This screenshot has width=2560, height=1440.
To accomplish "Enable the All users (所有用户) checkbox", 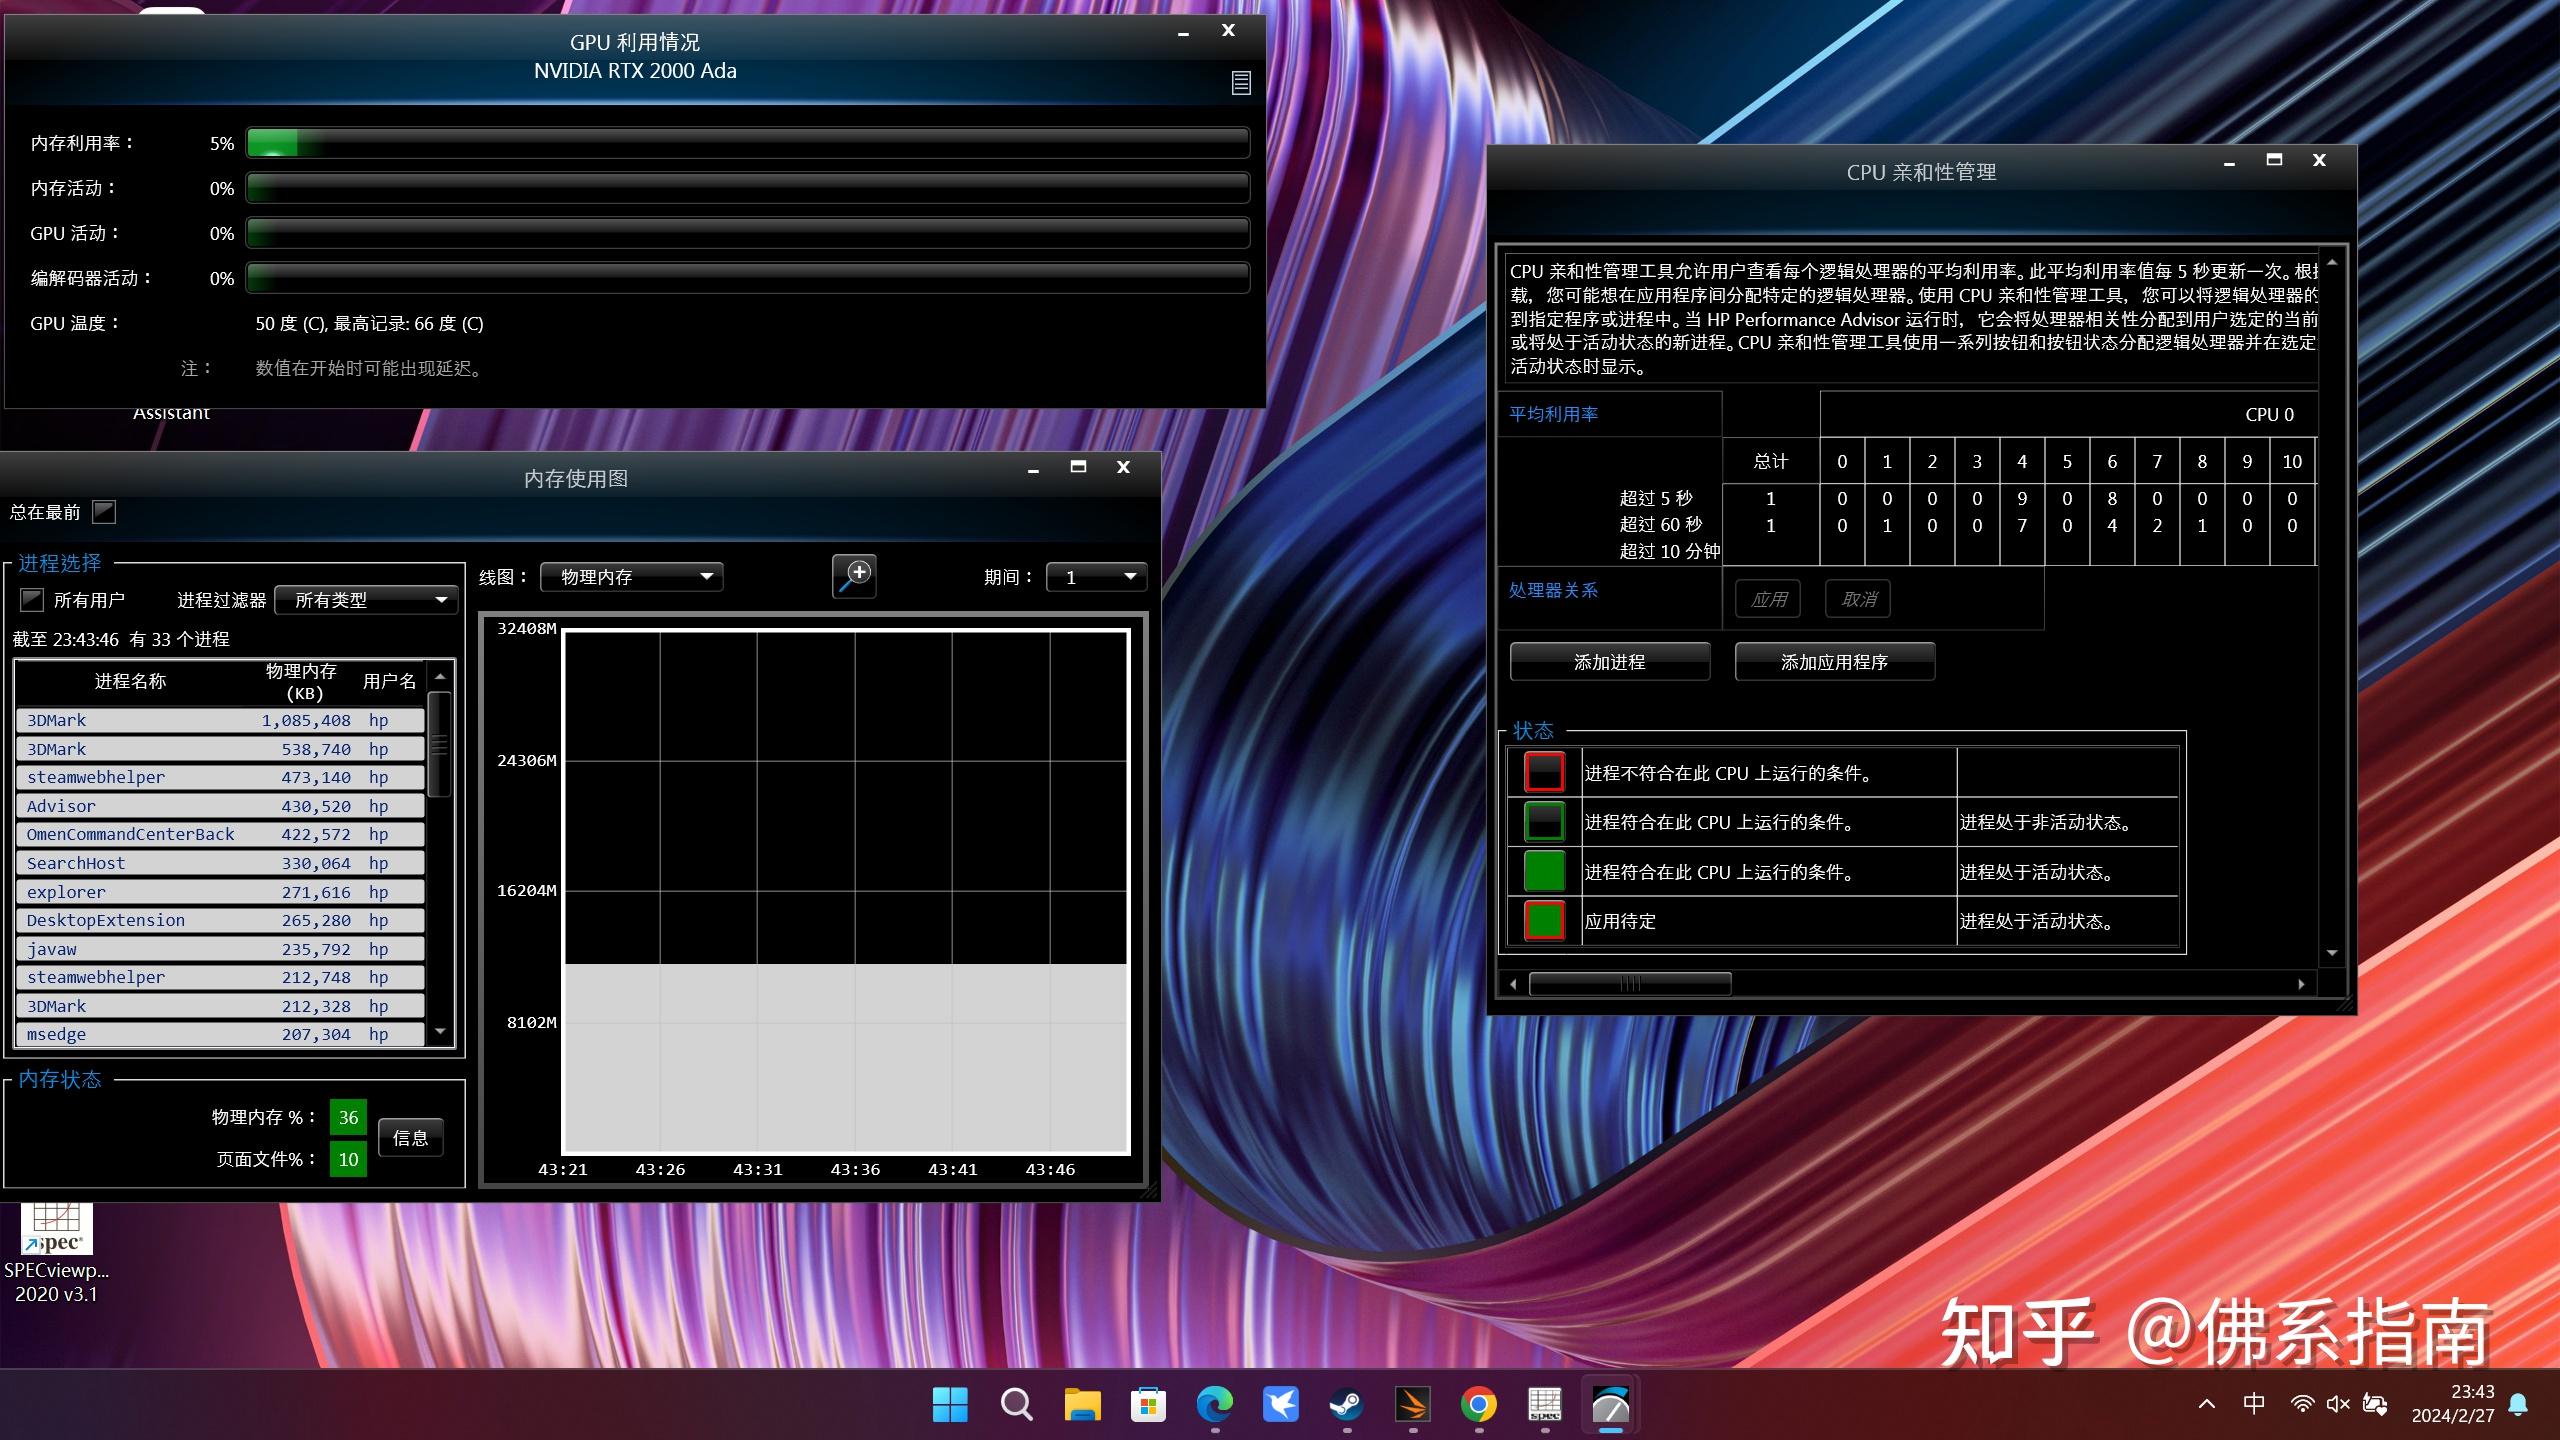I will pos(32,600).
